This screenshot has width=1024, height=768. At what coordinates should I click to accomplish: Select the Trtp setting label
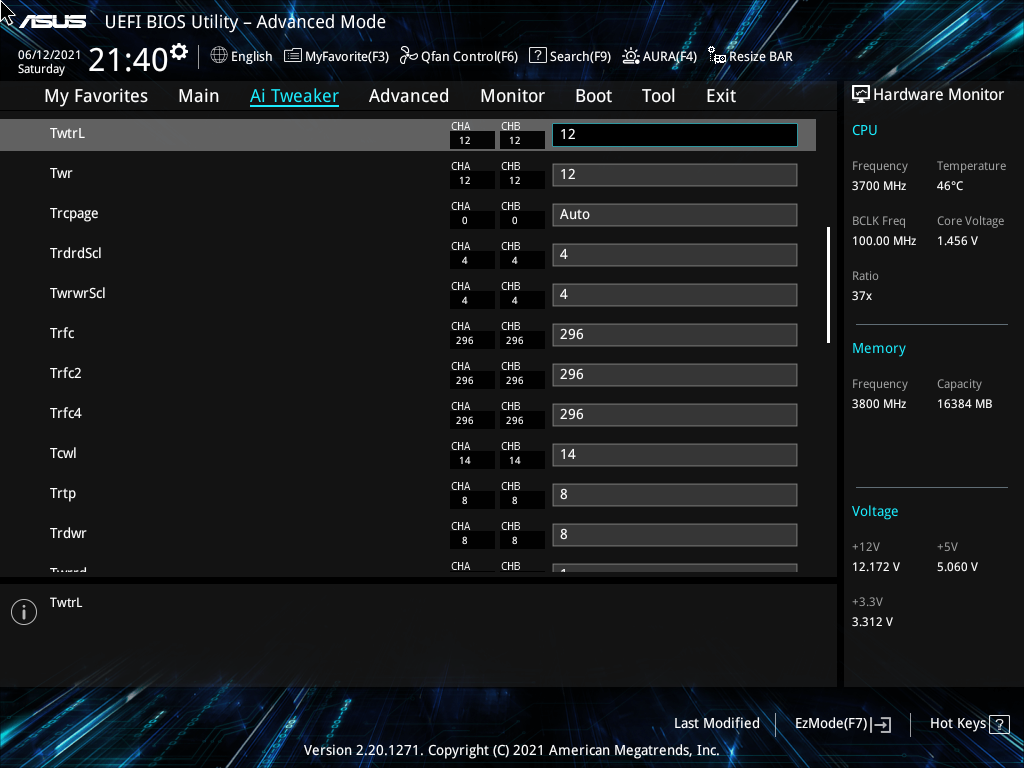click(63, 494)
